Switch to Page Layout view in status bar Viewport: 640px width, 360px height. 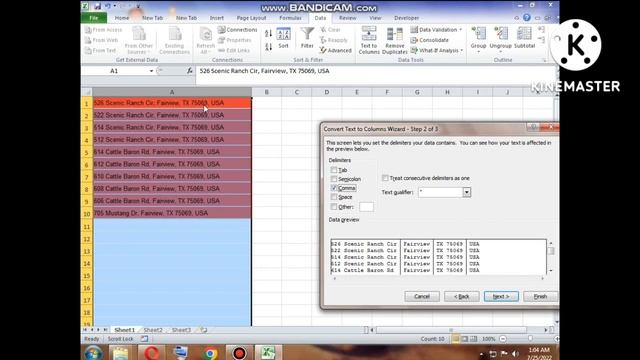(464, 339)
